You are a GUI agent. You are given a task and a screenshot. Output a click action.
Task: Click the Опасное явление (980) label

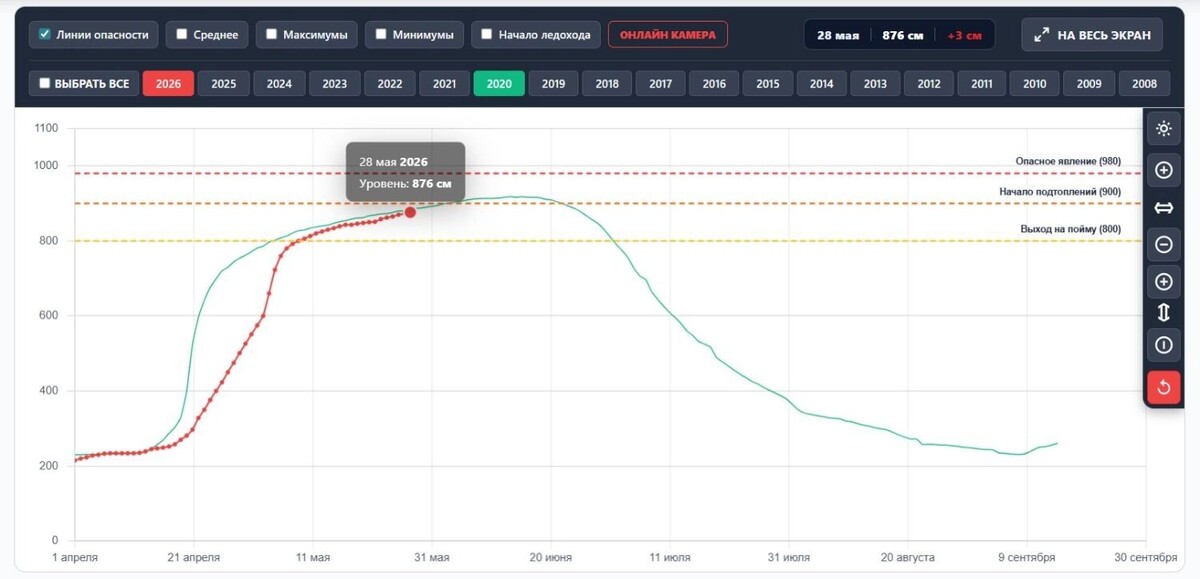tap(1068, 161)
